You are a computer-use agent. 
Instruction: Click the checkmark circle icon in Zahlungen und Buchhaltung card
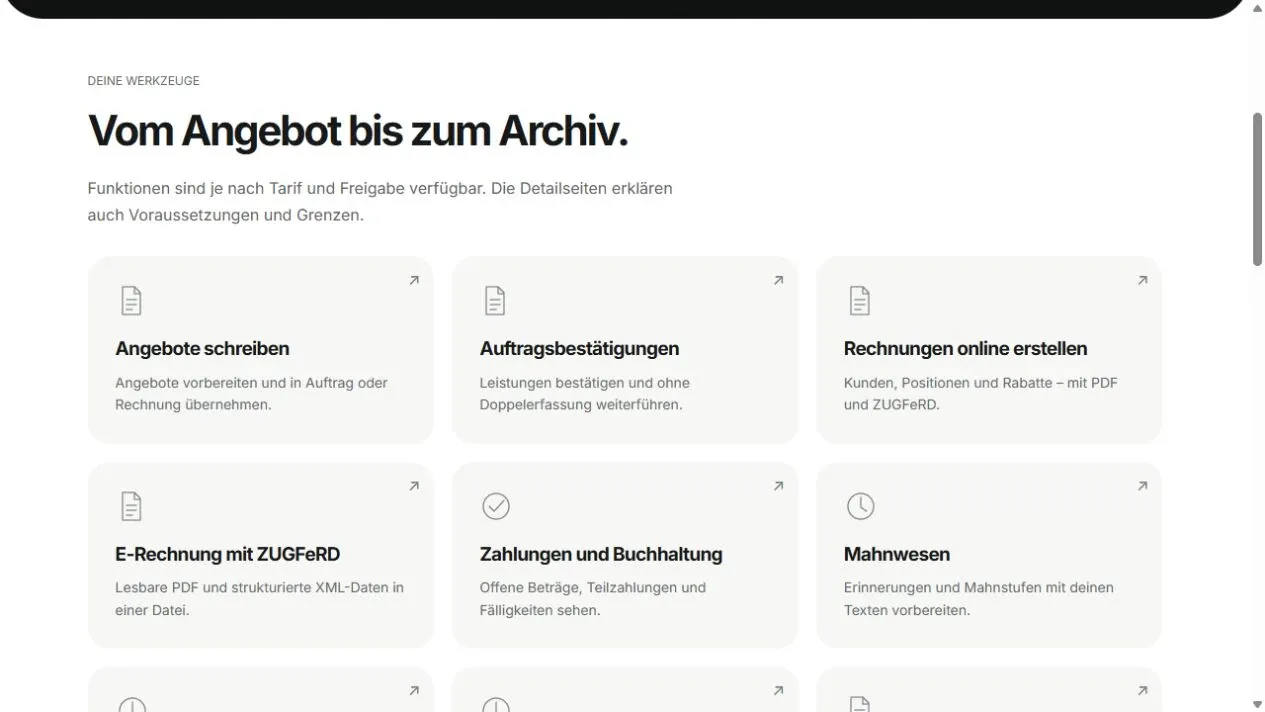(x=496, y=506)
